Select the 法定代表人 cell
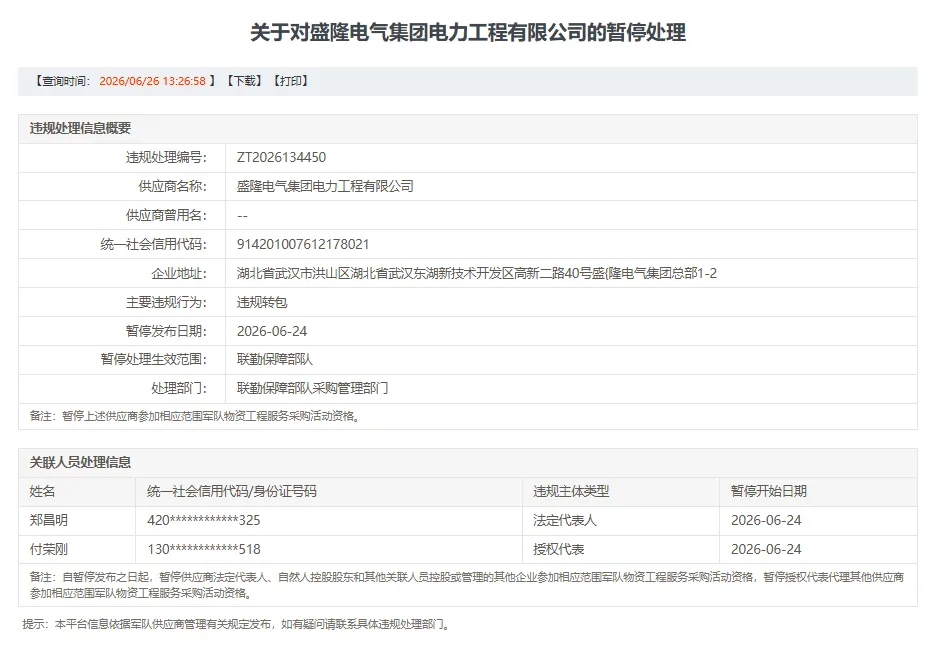Viewport: 940px width, 648px height. coord(565,520)
